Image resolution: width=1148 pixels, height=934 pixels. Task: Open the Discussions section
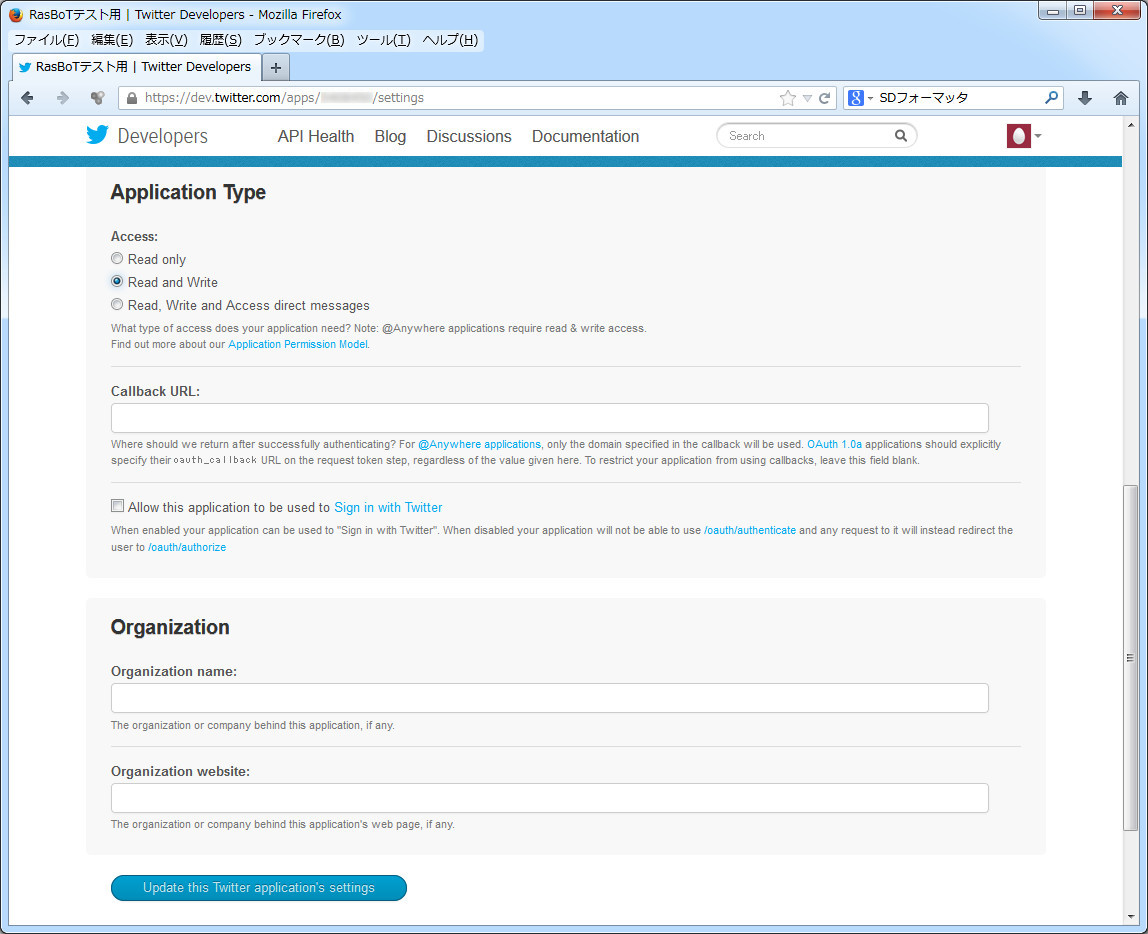click(x=469, y=136)
